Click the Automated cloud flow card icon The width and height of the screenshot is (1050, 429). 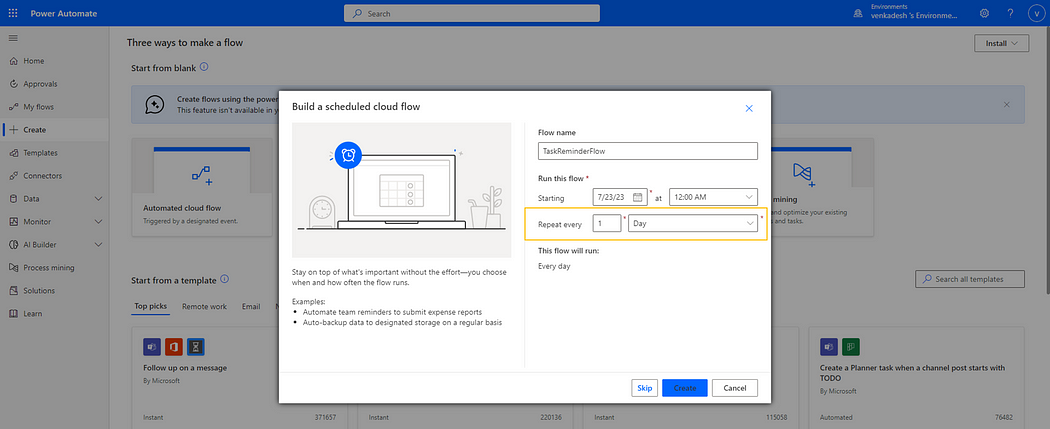202,175
